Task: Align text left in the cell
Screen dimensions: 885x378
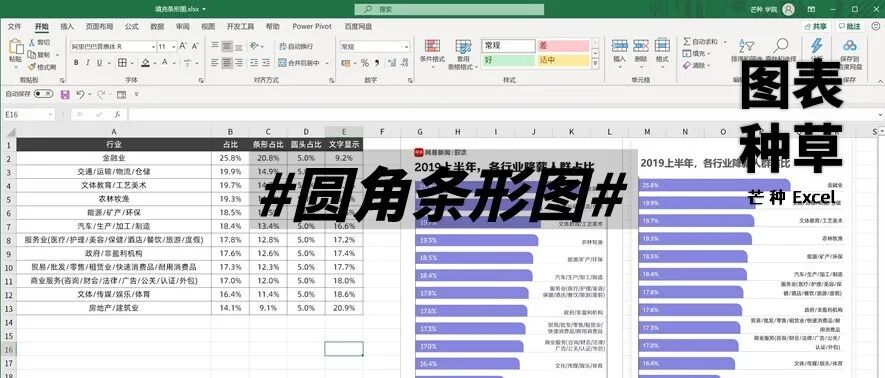Action: (215, 63)
